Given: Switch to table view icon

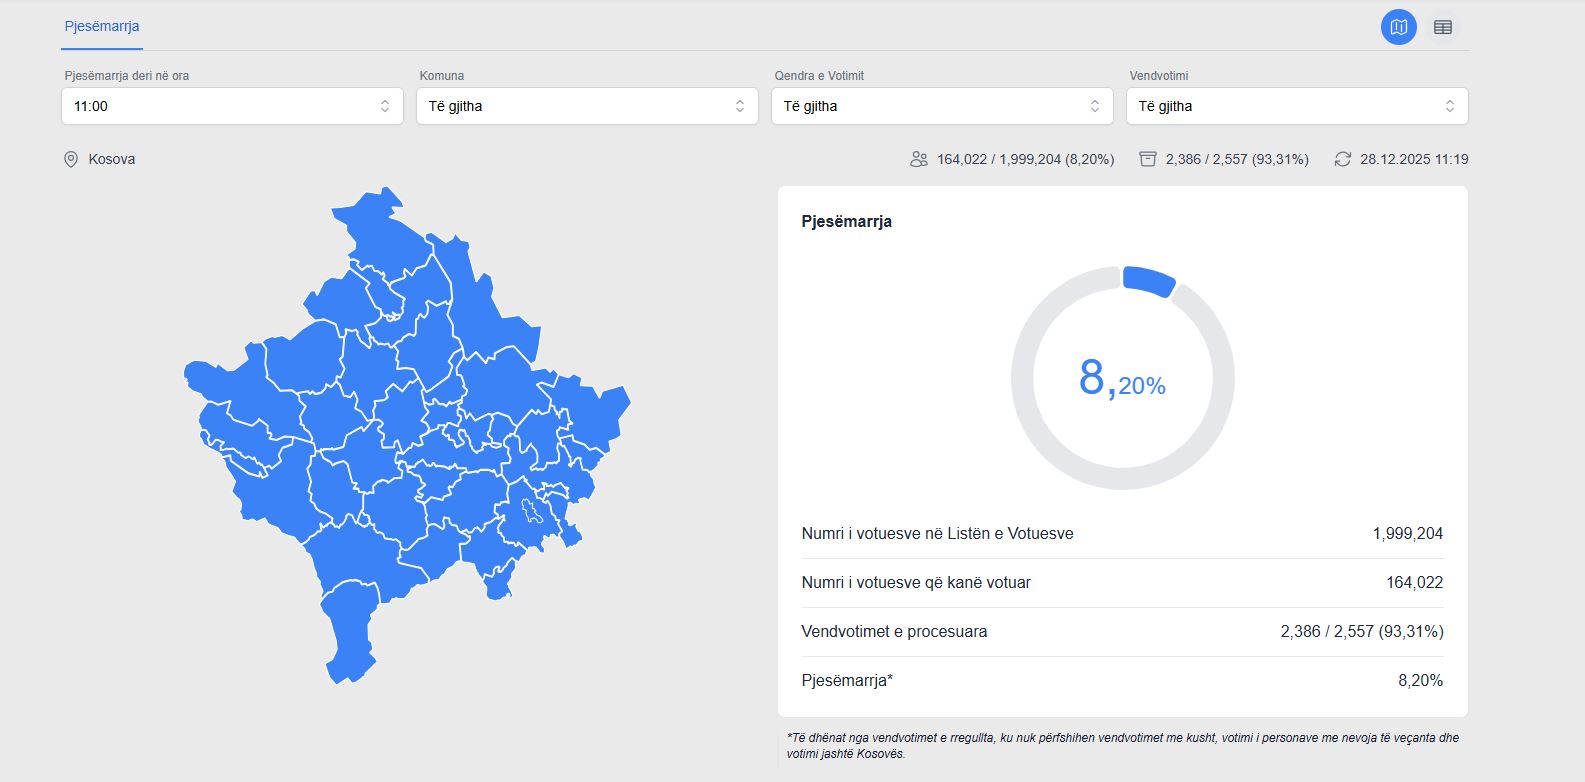Looking at the screenshot, I should 1442,27.
